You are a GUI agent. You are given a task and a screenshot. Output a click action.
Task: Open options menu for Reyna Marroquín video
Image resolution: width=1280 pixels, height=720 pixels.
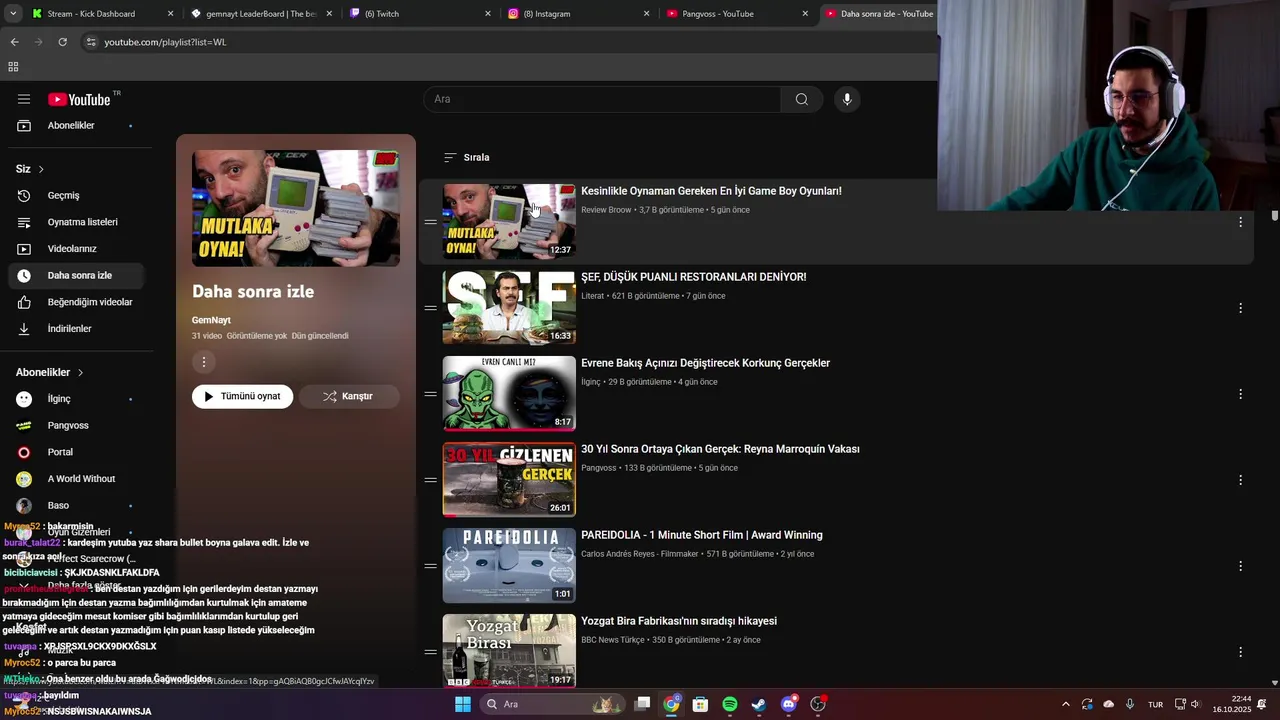coord(1240,480)
